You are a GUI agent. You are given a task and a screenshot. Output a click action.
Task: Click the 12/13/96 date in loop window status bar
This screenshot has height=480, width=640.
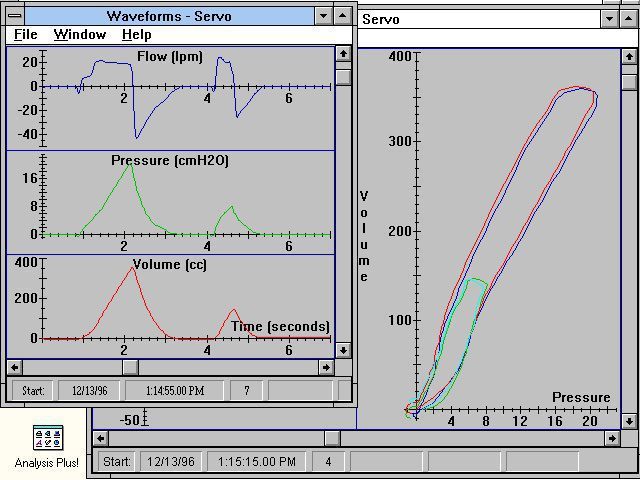click(x=170, y=462)
